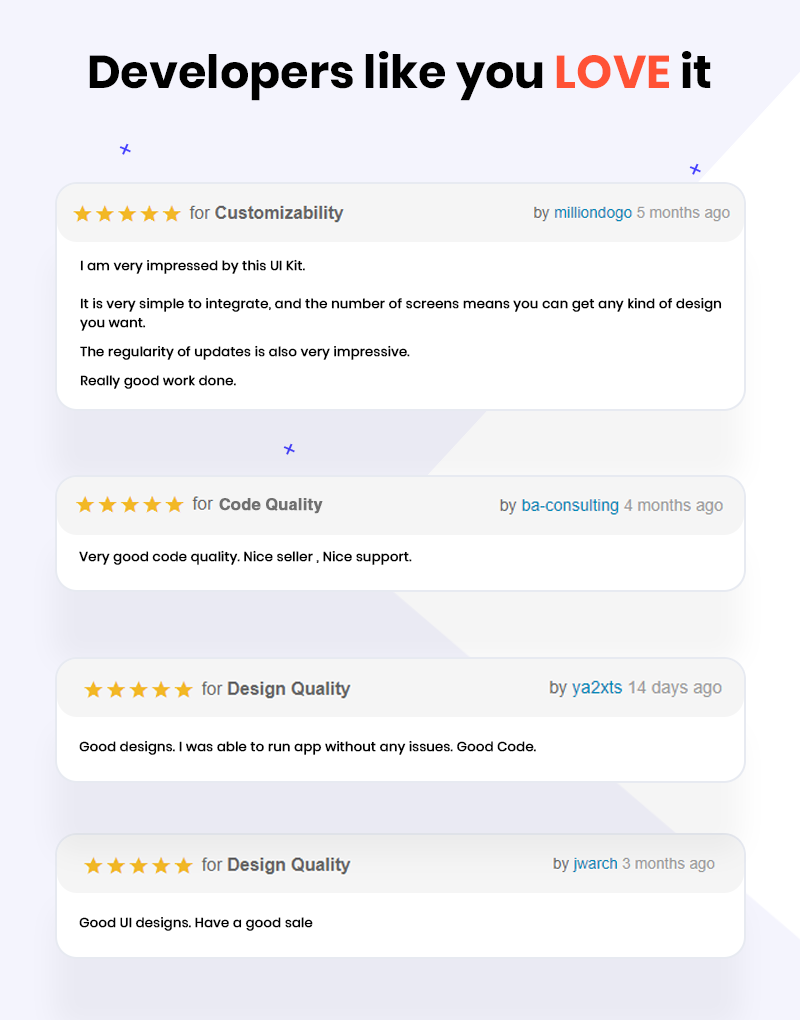Click the Code Quality rating label
Screen dimensions: 800x1020
(x=271, y=504)
